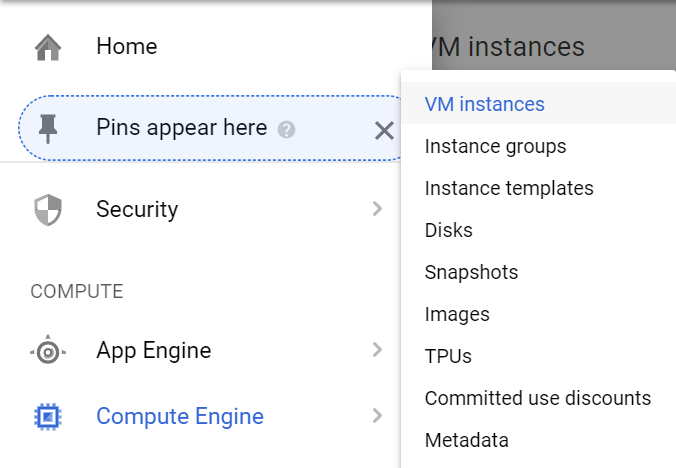Expand the App Engine submenu arrow
Image resolution: width=676 pixels, height=468 pixels.
click(377, 350)
